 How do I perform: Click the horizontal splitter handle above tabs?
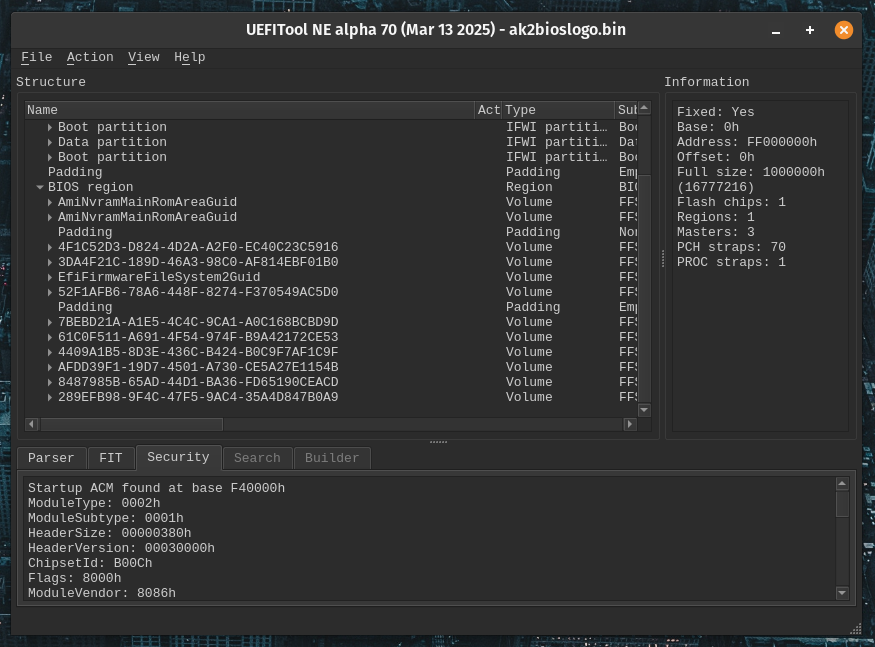[438, 442]
